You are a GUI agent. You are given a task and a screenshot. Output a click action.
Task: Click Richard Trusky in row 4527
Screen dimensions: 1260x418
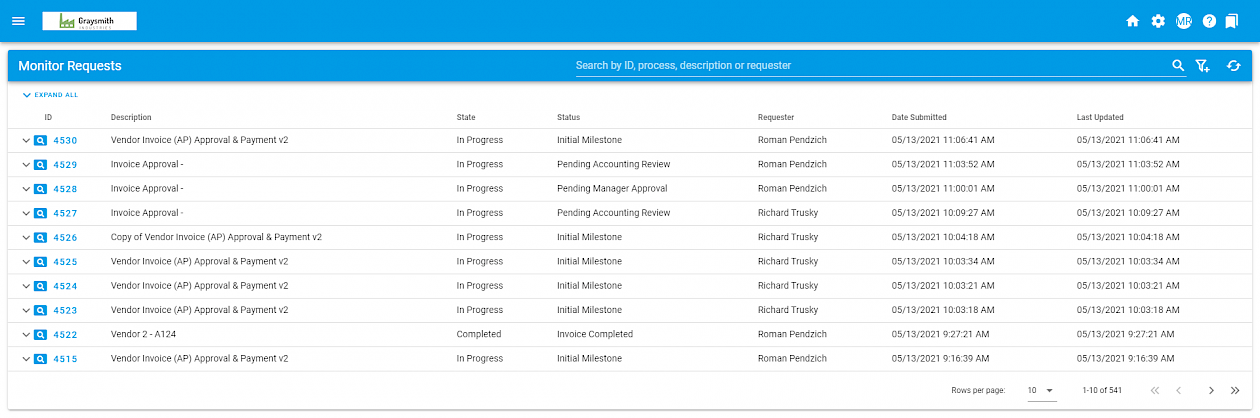[788, 213]
